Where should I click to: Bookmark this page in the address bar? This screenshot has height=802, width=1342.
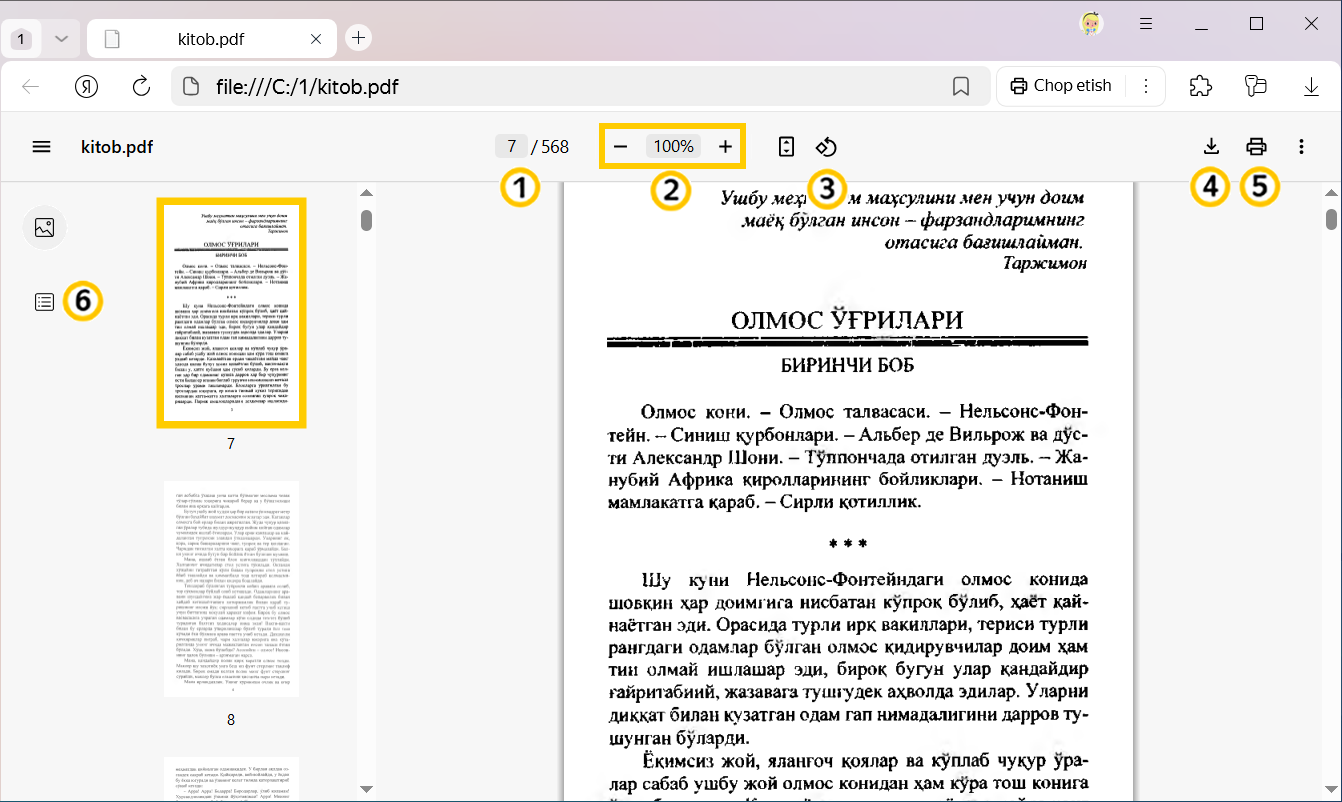[961, 87]
